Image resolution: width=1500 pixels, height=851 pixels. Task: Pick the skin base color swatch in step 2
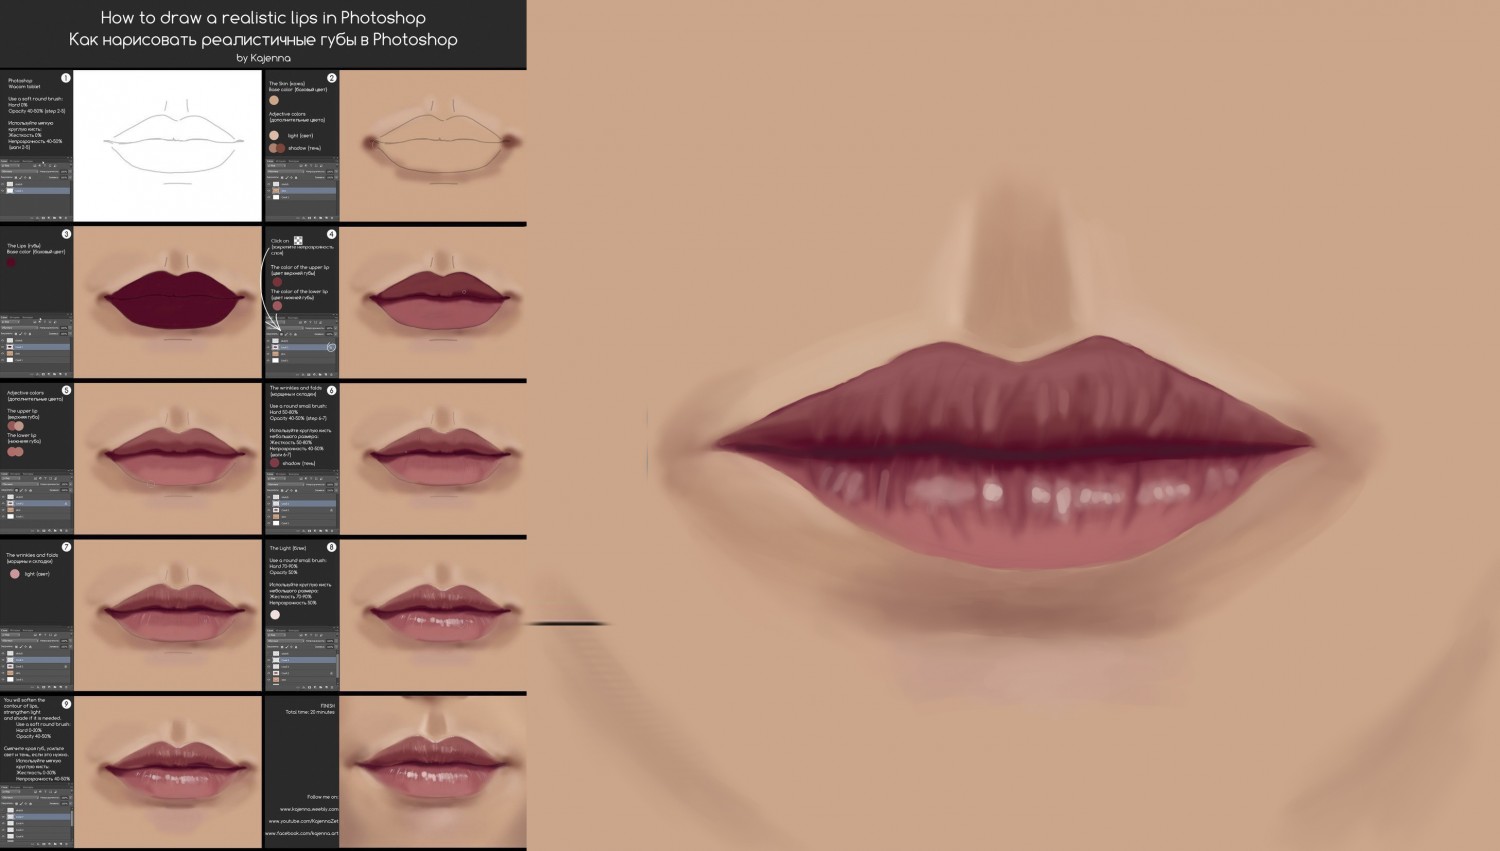pos(274,100)
